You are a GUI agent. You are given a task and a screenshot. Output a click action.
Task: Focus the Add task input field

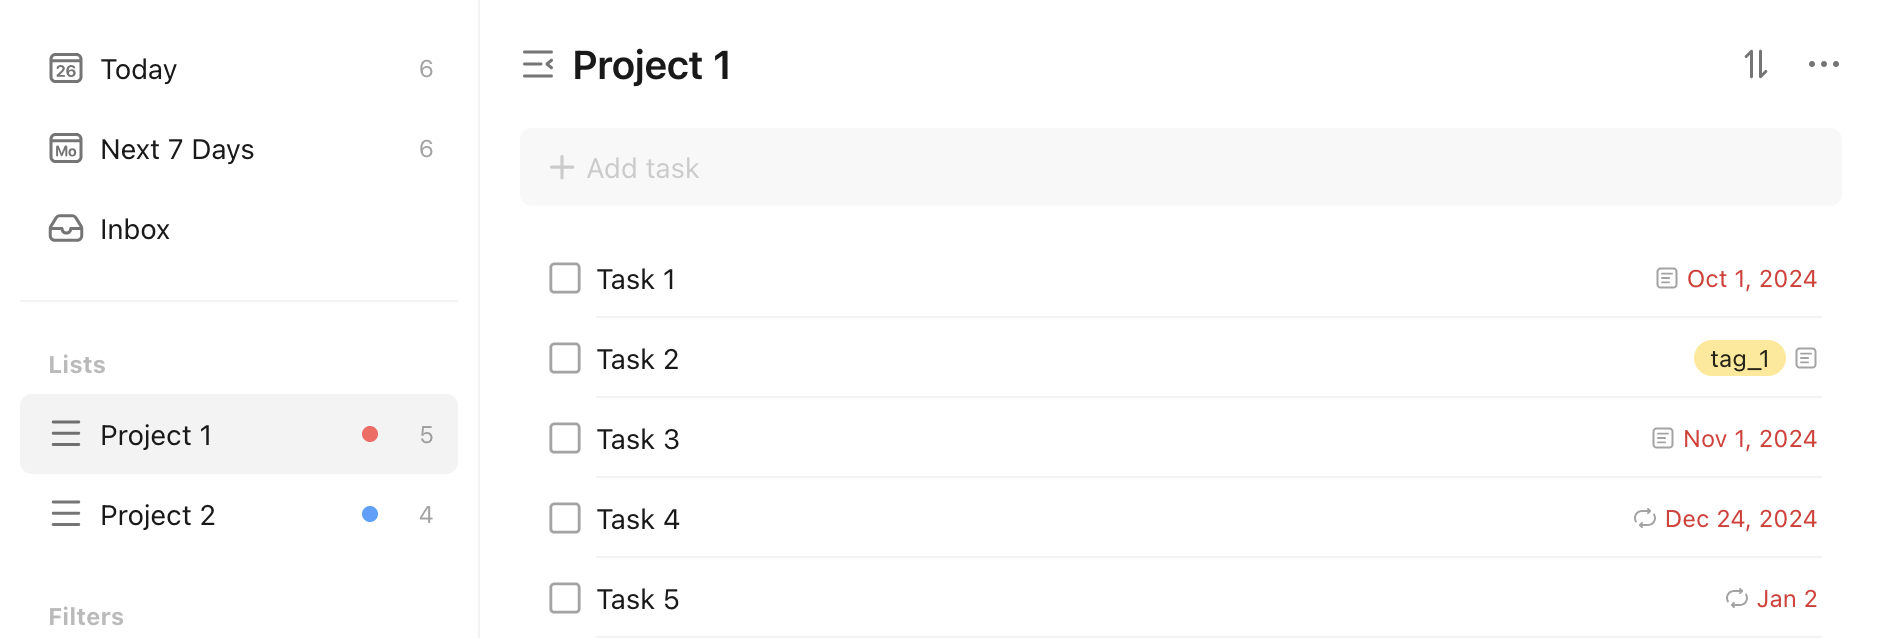tap(1180, 167)
